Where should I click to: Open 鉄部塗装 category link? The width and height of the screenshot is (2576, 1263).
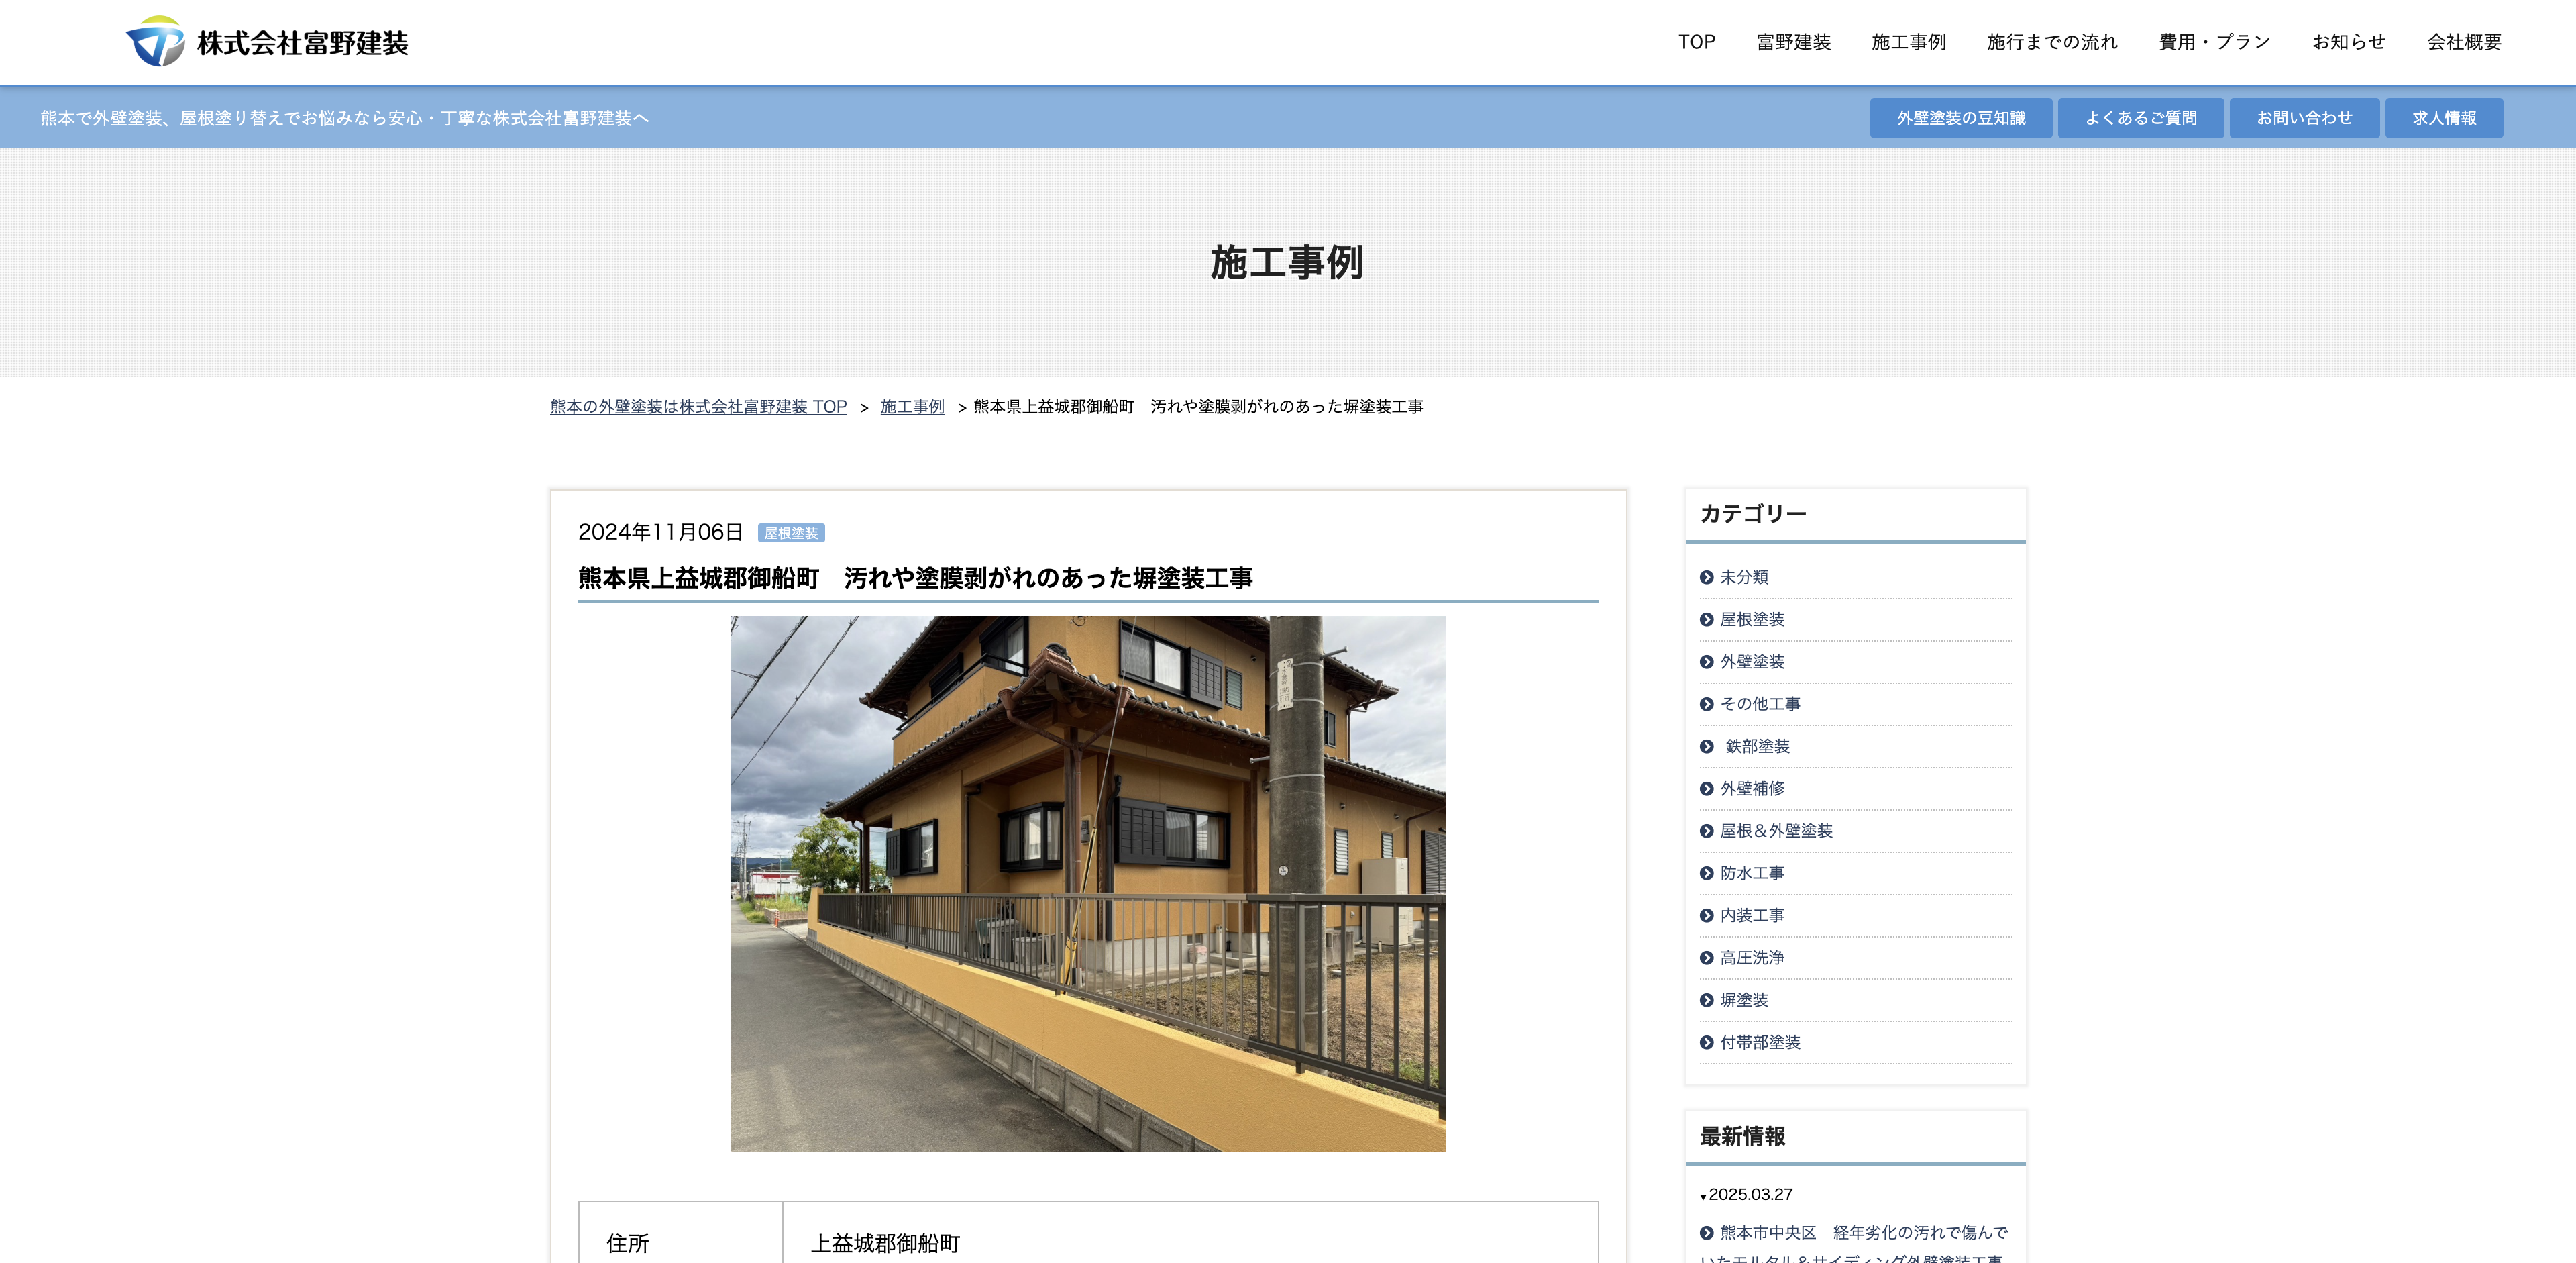pyautogui.click(x=1757, y=746)
